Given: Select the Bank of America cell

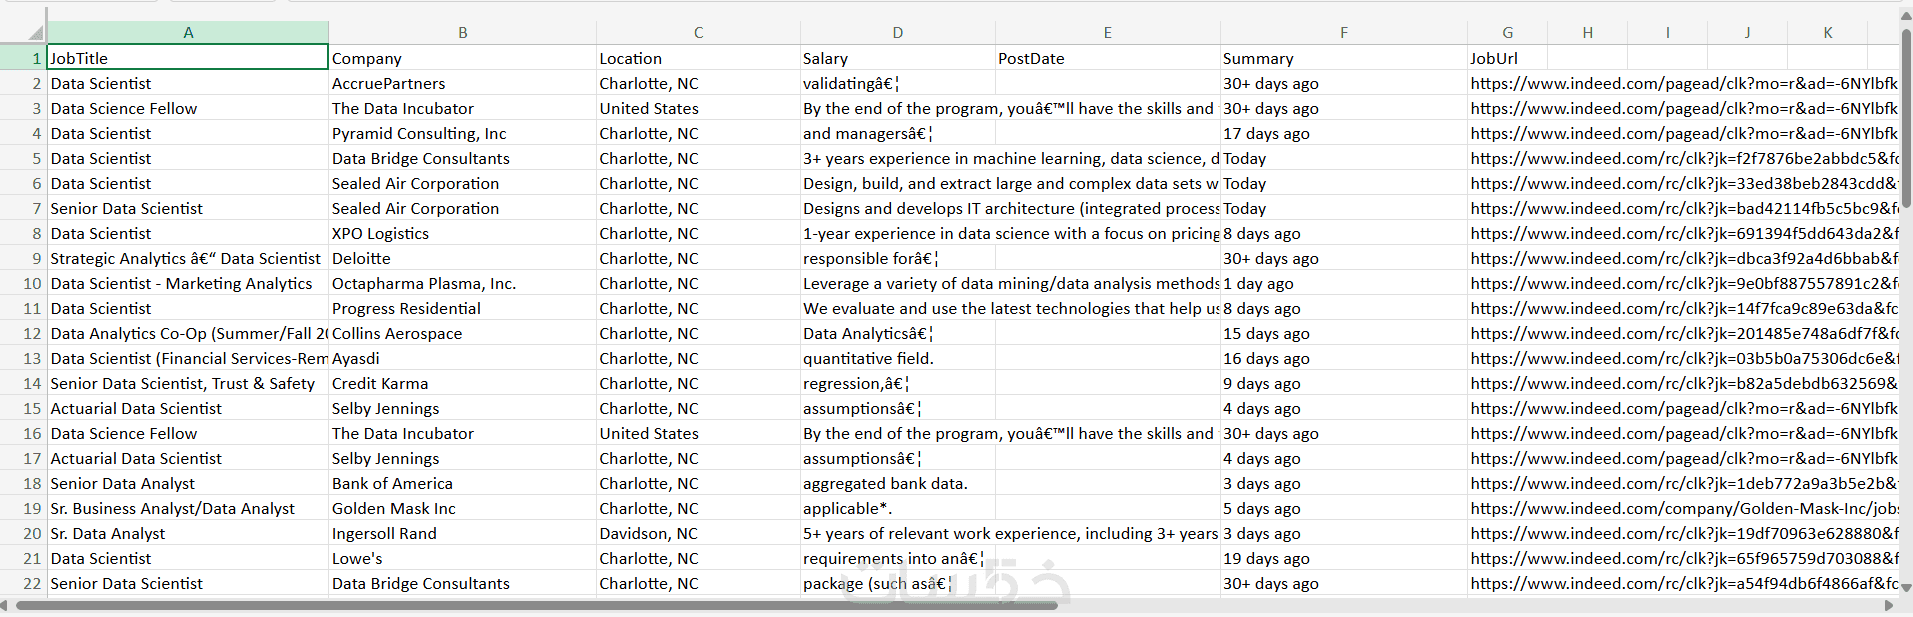Looking at the screenshot, I should (462, 484).
